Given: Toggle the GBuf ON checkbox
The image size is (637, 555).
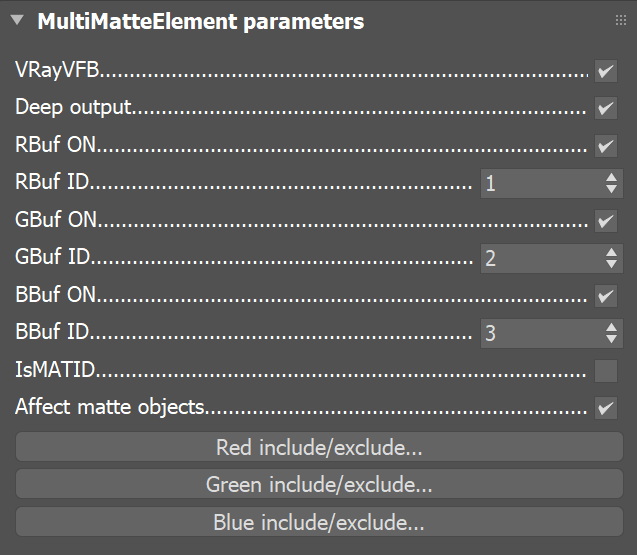Looking at the screenshot, I should coord(606,221).
